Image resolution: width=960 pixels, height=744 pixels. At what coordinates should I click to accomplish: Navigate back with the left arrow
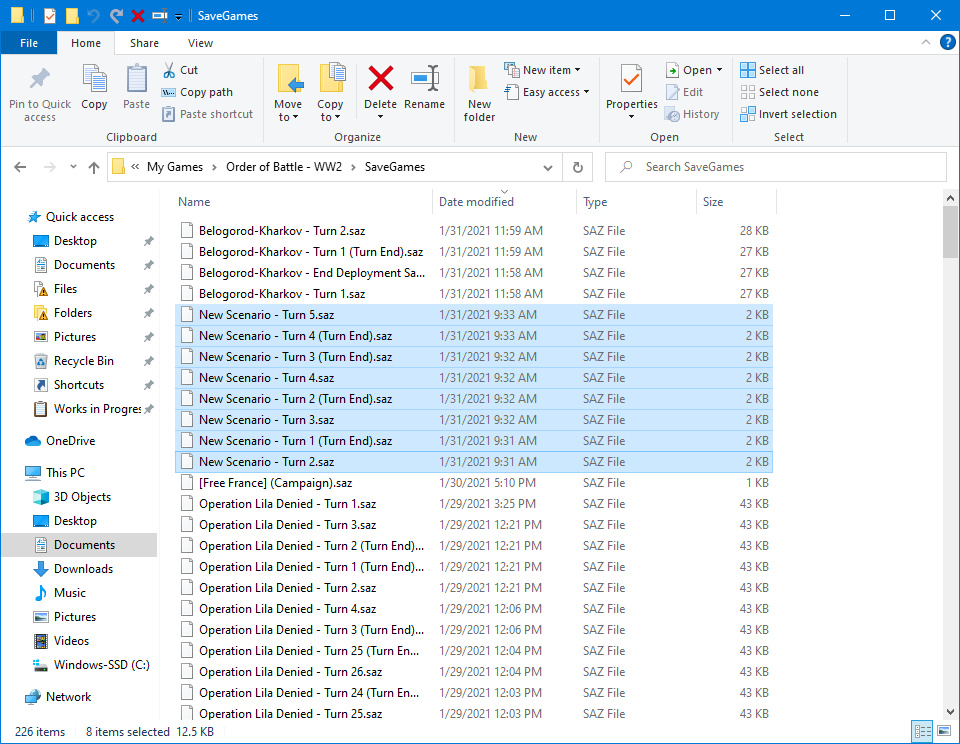tap(20, 167)
